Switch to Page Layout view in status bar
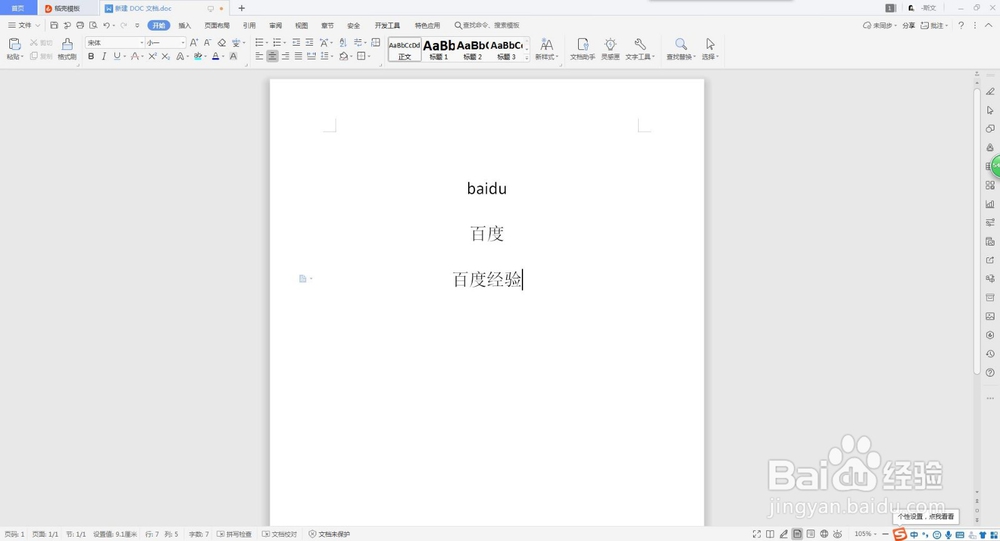The image size is (1000, 541). tap(797, 534)
